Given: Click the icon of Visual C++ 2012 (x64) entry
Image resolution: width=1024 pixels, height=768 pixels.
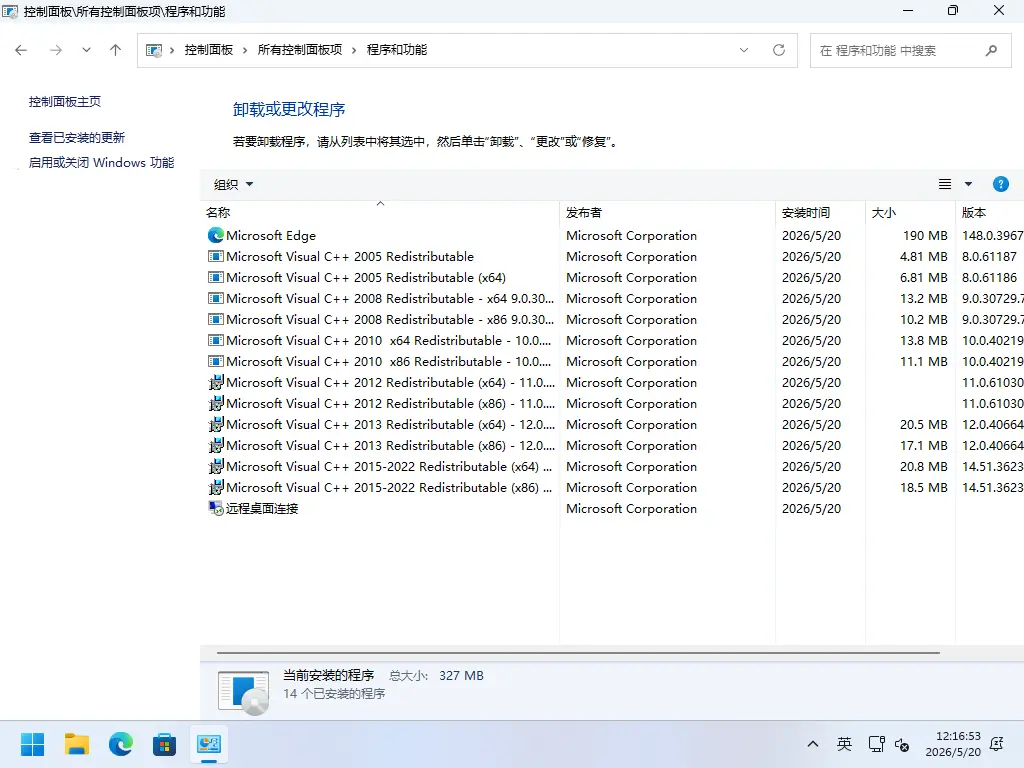Looking at the screenshot, I should 216,383.
